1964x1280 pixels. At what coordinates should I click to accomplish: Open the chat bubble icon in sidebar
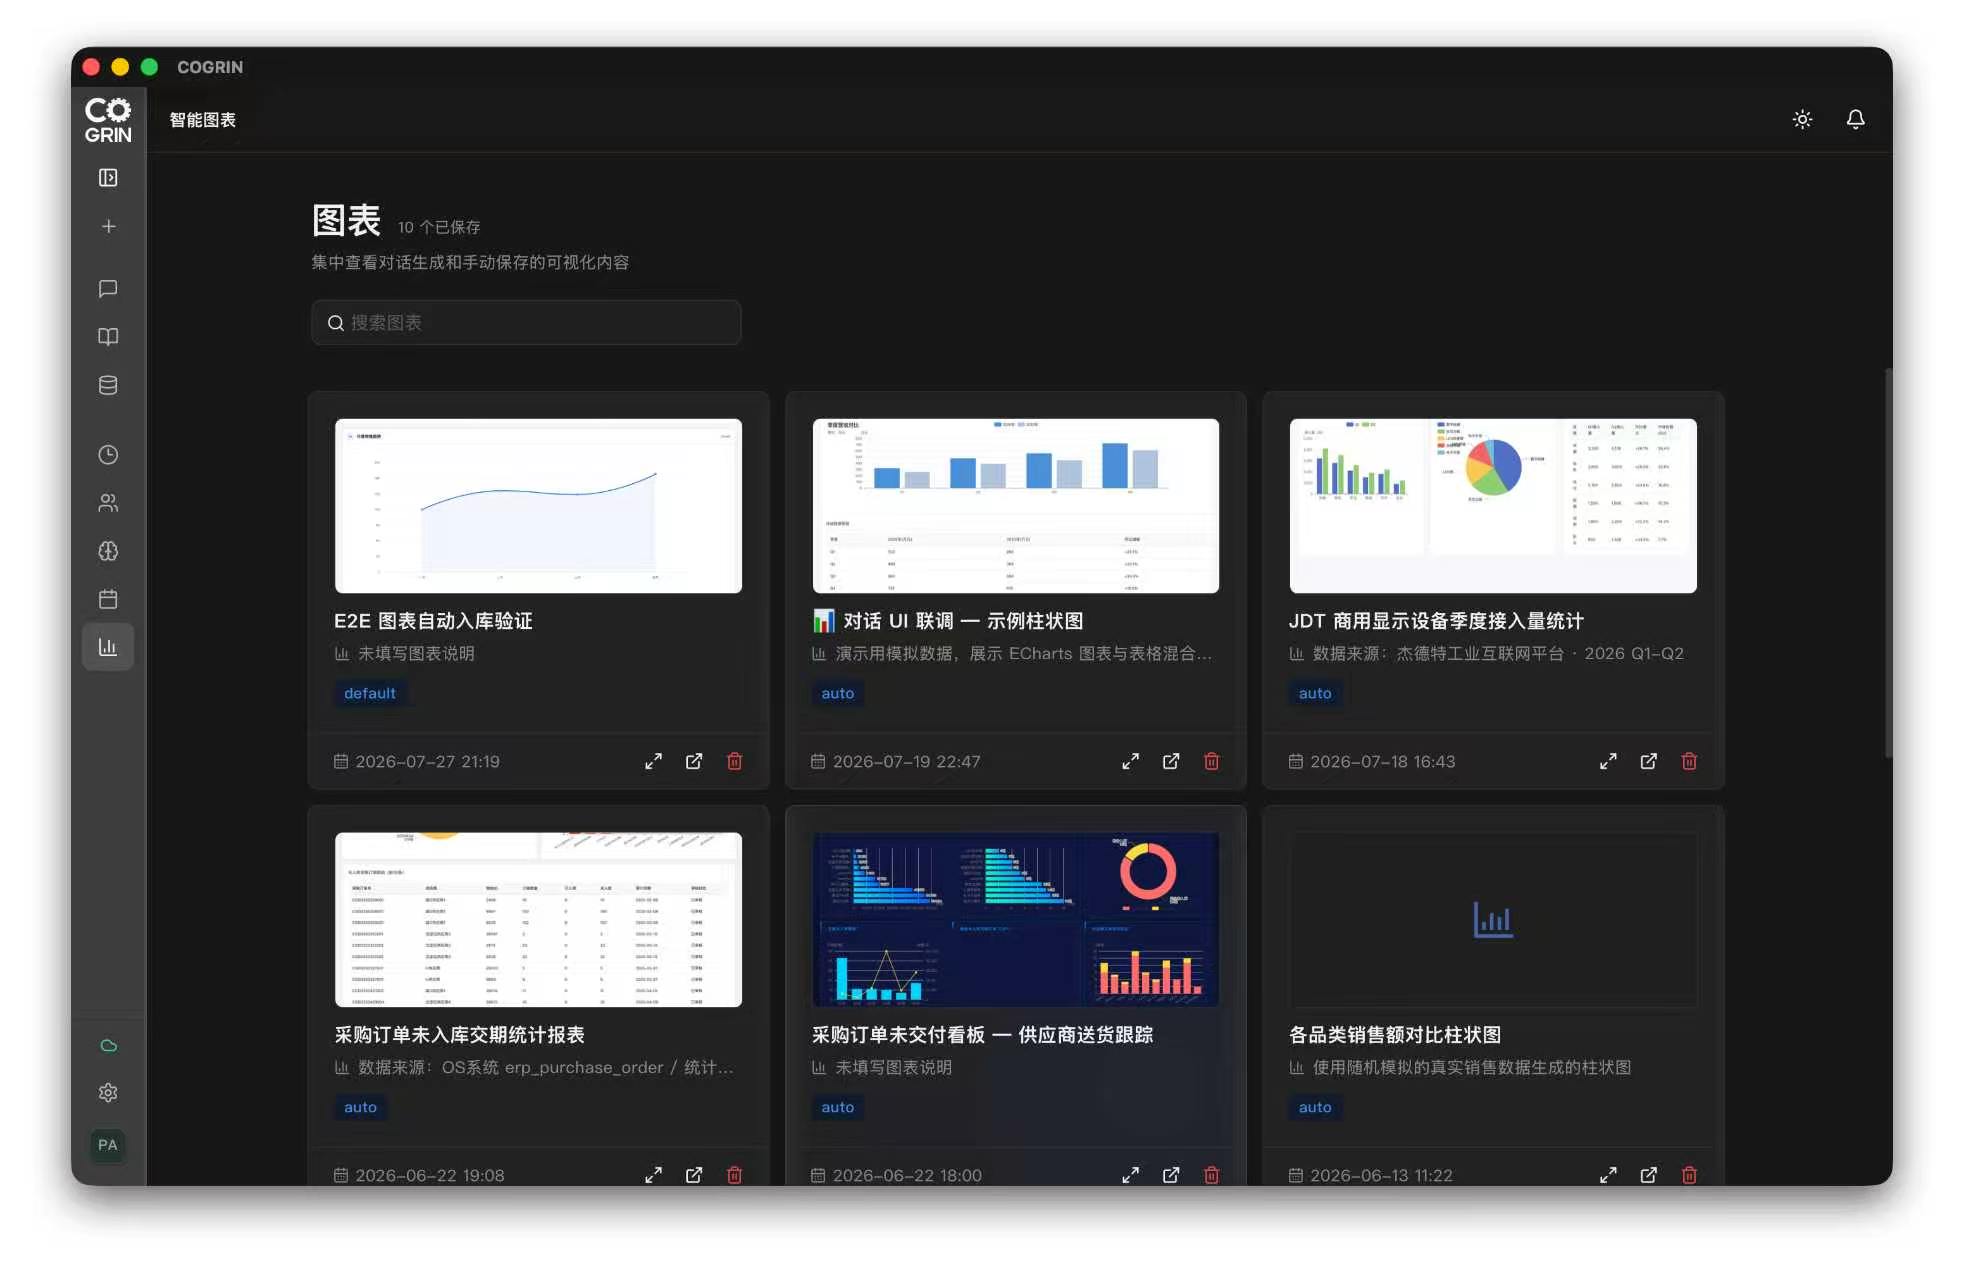(108, 289)
